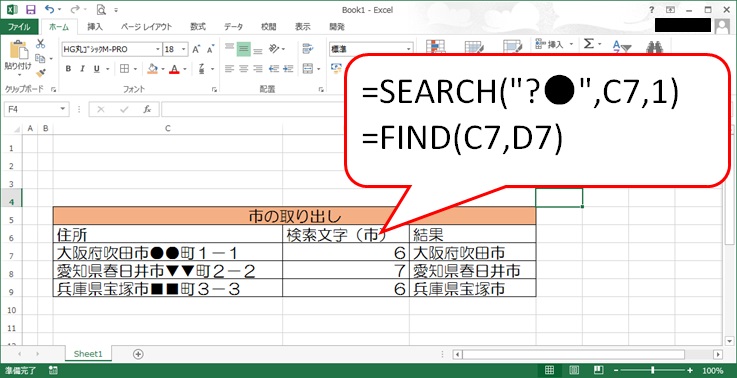Open AutoSum with the sigma icon
Viewport: 737px width, 378px height.
(x=589, y=44)
